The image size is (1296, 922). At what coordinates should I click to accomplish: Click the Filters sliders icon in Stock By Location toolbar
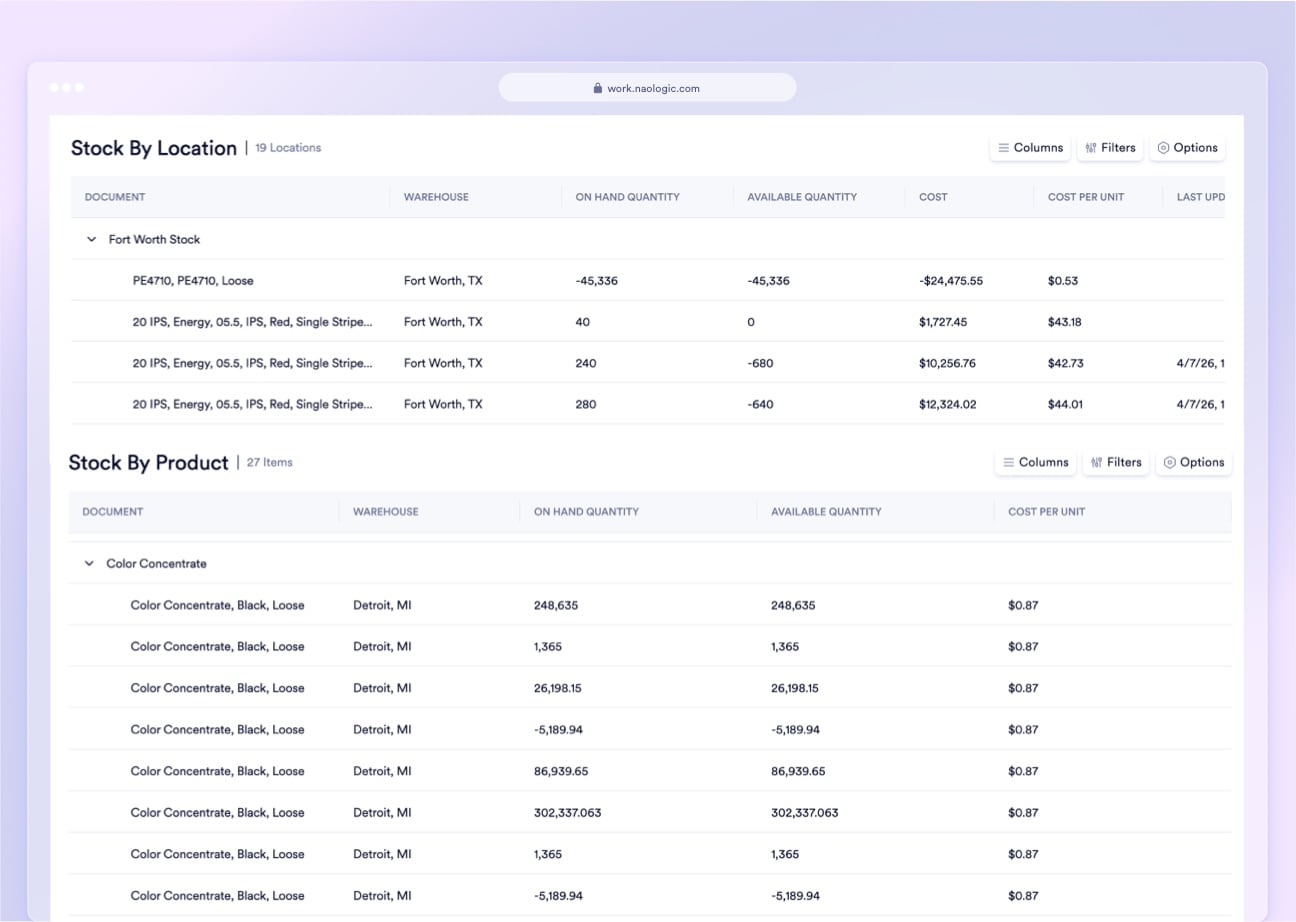tap(1090, 147)
